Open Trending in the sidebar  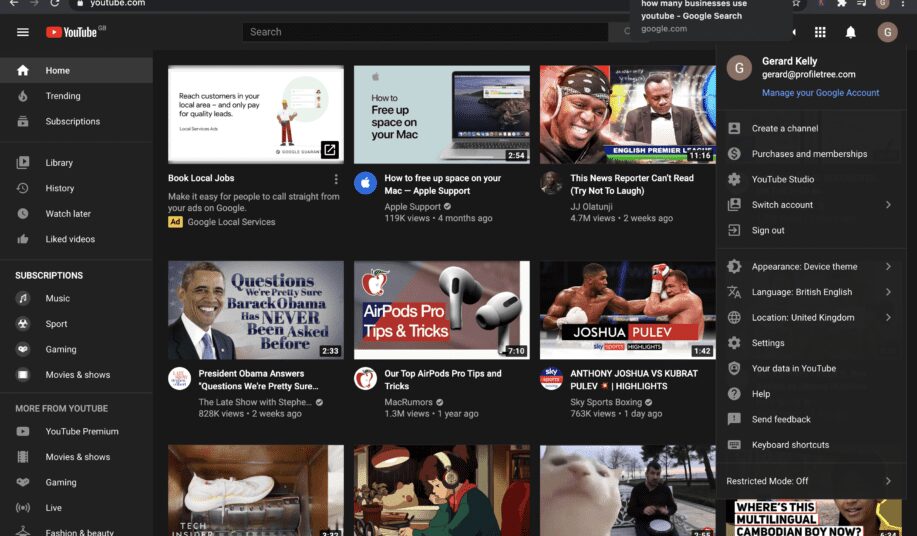click(x=76, y=96)
